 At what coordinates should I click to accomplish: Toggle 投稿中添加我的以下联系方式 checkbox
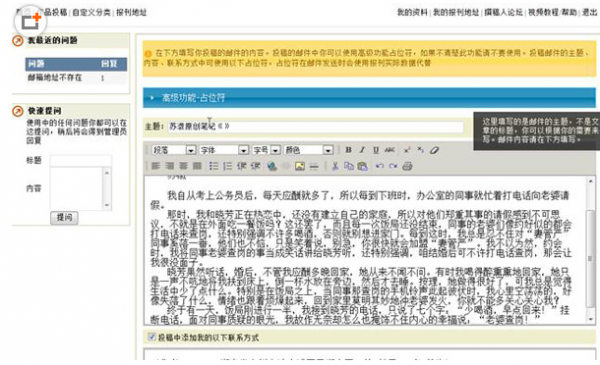click(152, 337)
